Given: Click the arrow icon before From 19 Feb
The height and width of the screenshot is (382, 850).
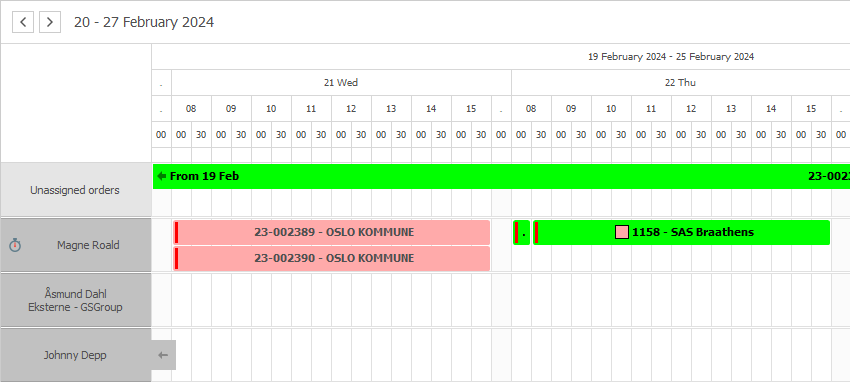Looking at the screenshot, I should [161, 176].
